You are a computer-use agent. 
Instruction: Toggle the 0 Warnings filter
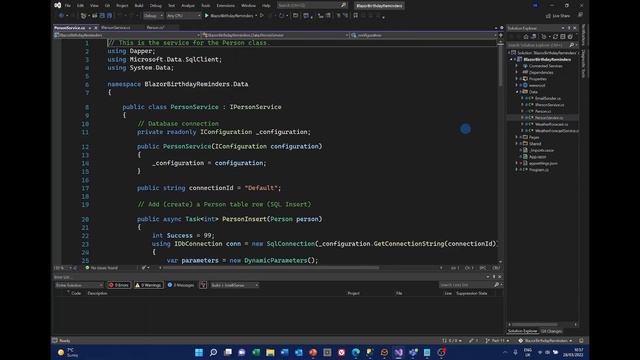149,285
